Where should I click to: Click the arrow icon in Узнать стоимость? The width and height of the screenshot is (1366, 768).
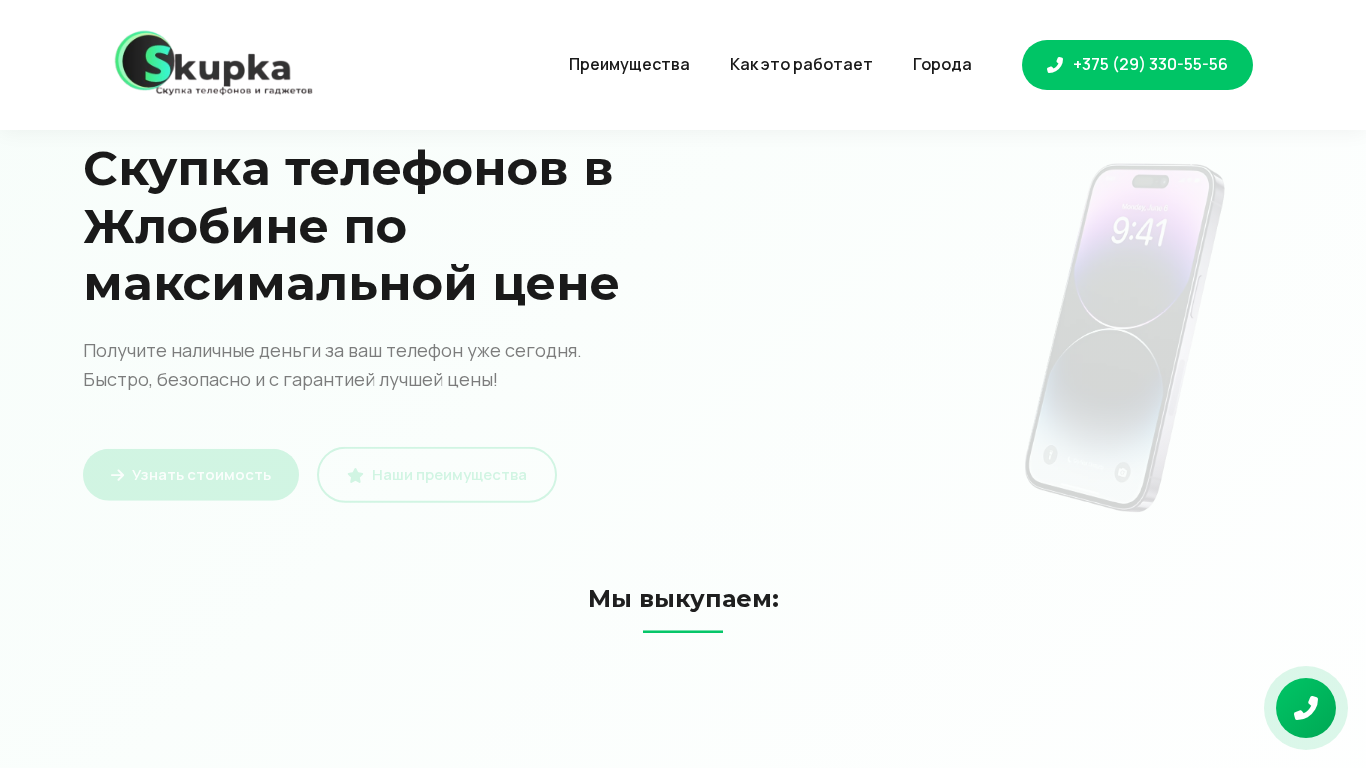tap(117, 475)
